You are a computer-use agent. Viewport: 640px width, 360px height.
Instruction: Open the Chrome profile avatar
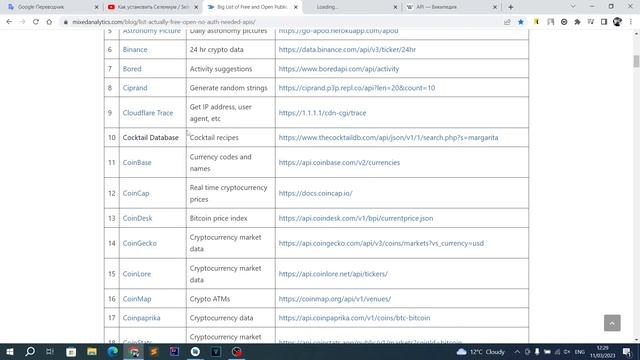(x=617, y=22)
